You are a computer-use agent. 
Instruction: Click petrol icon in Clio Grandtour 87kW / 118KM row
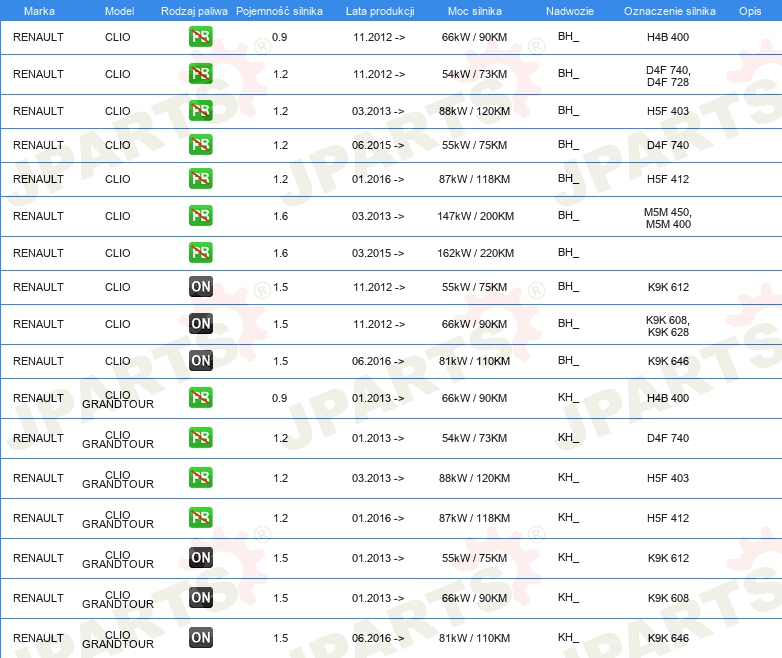(200, 517)
